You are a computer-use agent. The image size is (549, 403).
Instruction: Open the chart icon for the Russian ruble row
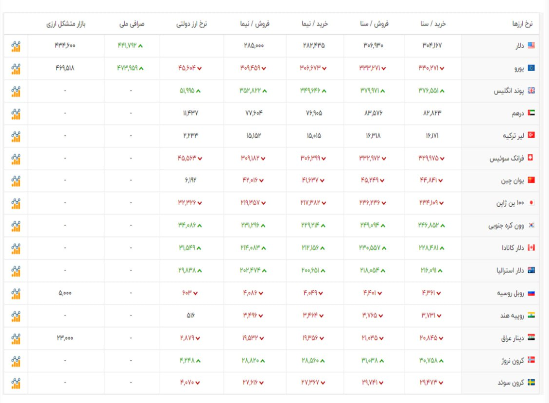click(16, 293)
